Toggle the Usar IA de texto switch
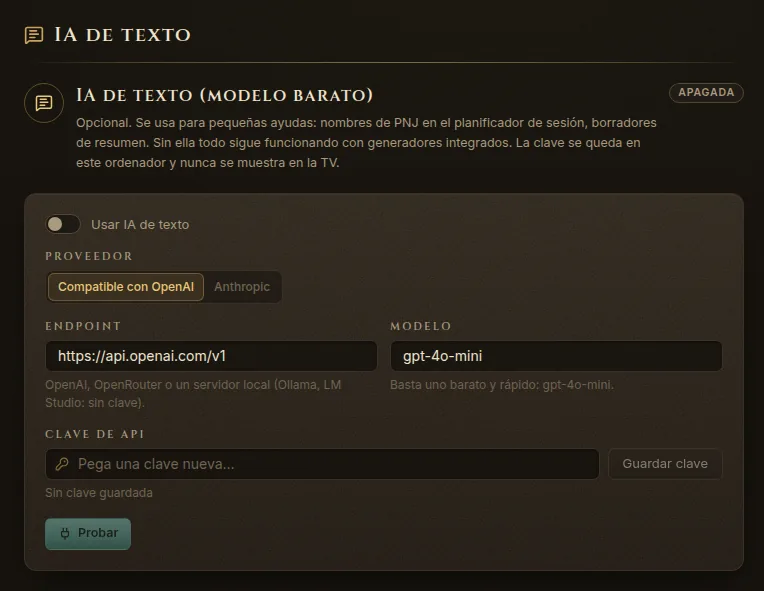Screen dimensions: 764x591 (x=63, y=224)
